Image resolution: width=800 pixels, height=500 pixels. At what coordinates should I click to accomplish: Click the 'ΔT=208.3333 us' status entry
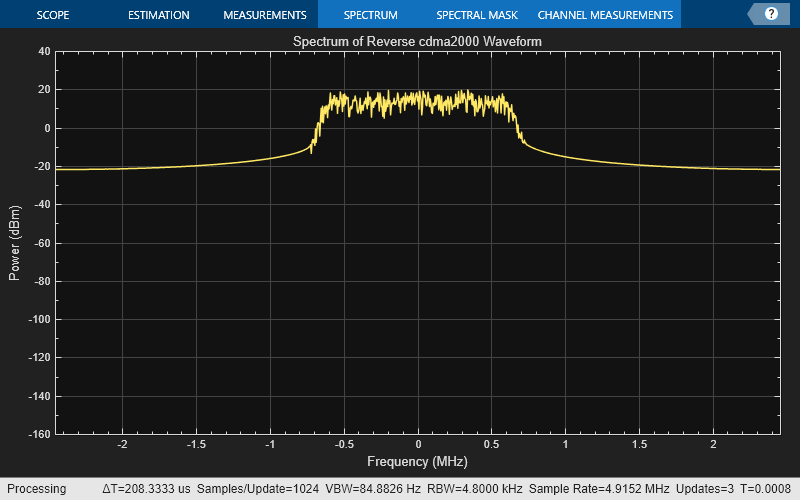146,489
